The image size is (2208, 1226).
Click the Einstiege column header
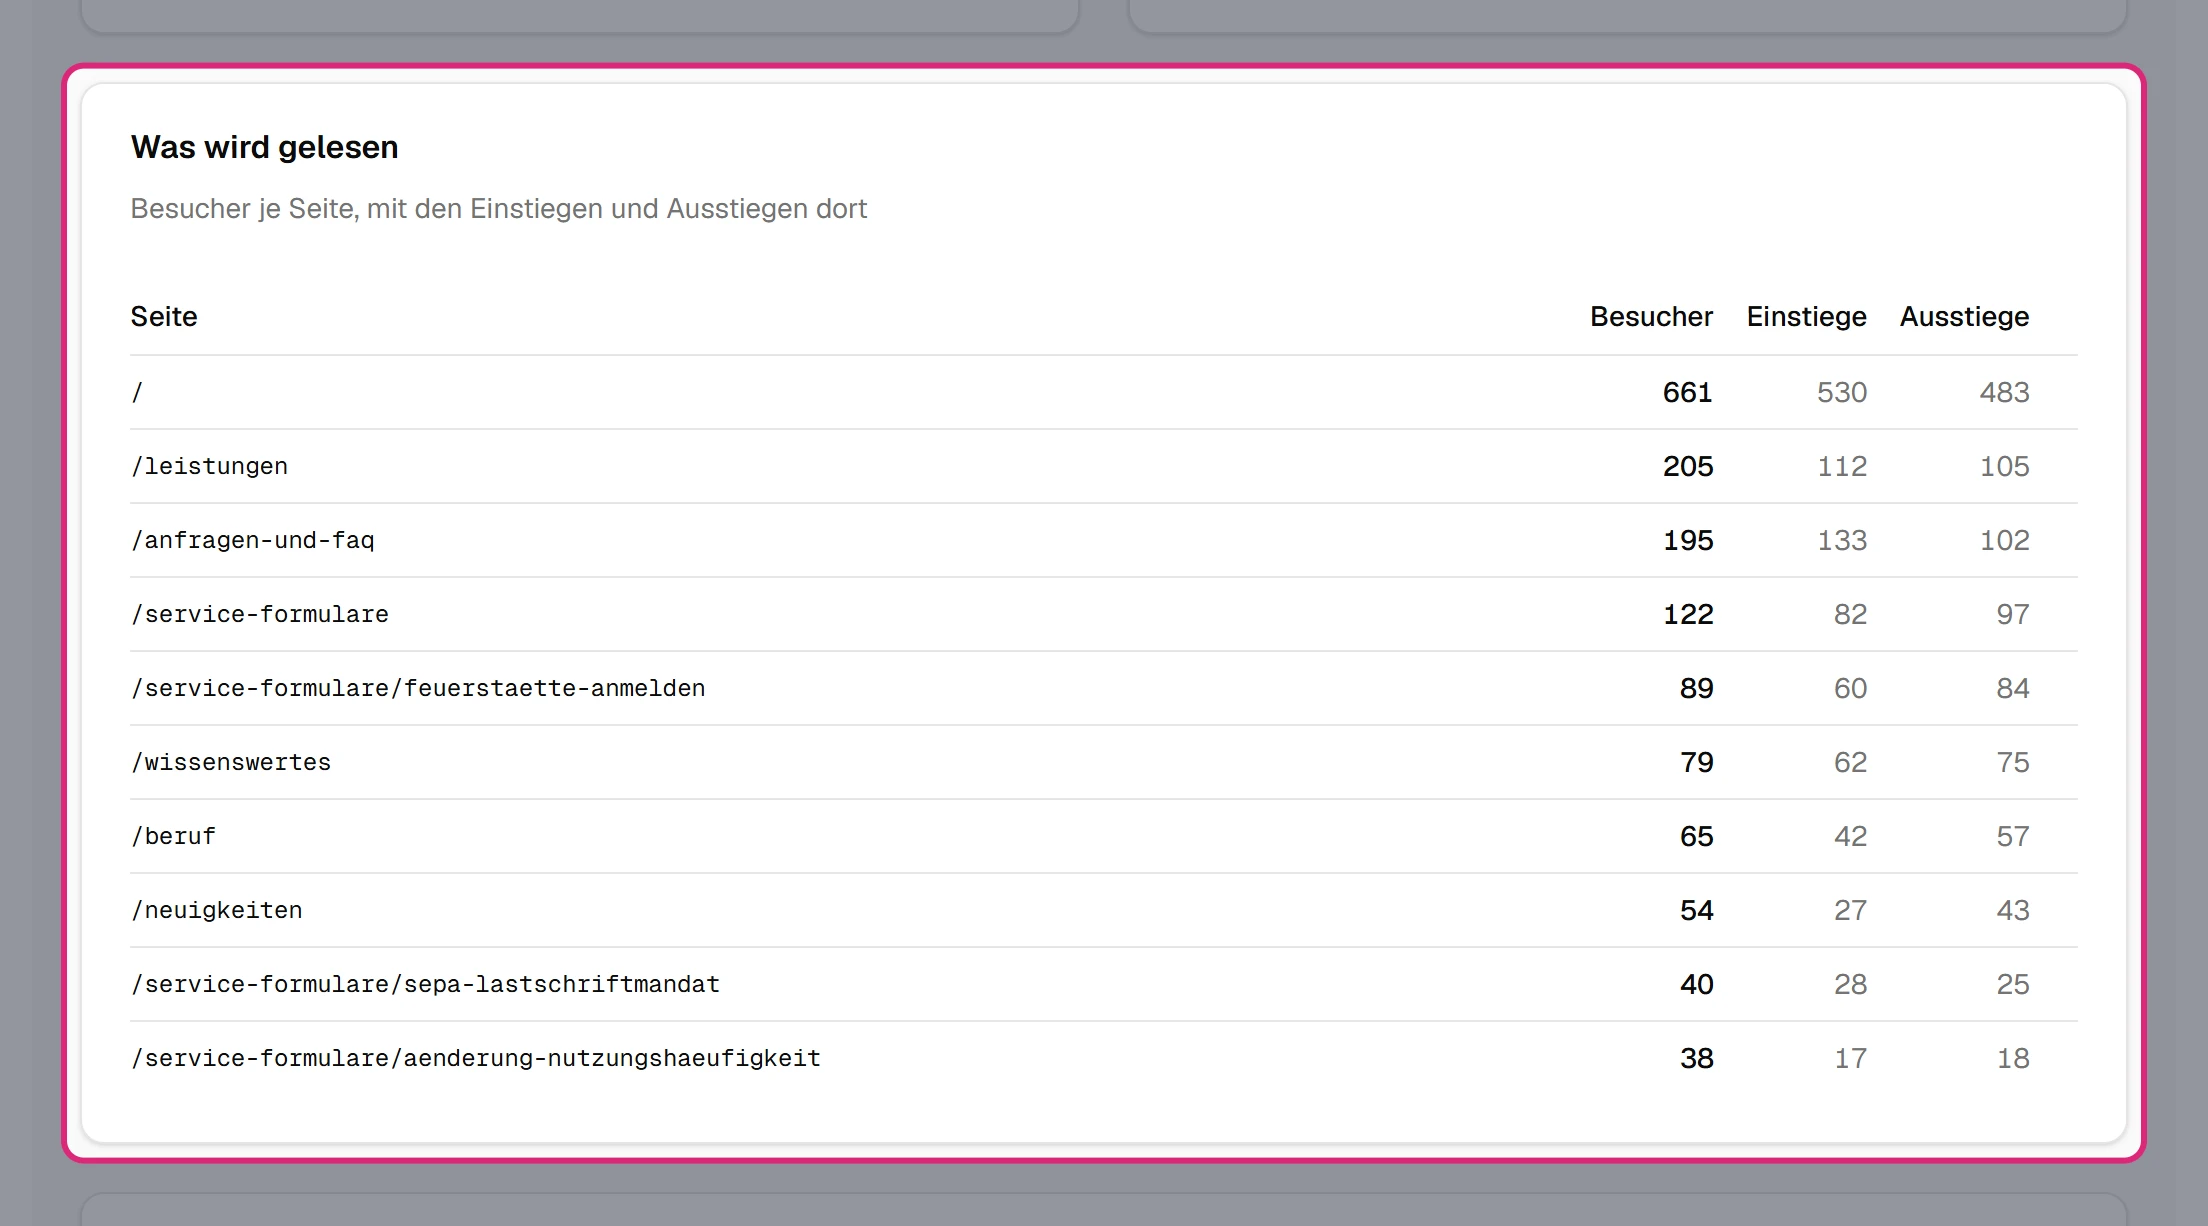(1806, 317)
